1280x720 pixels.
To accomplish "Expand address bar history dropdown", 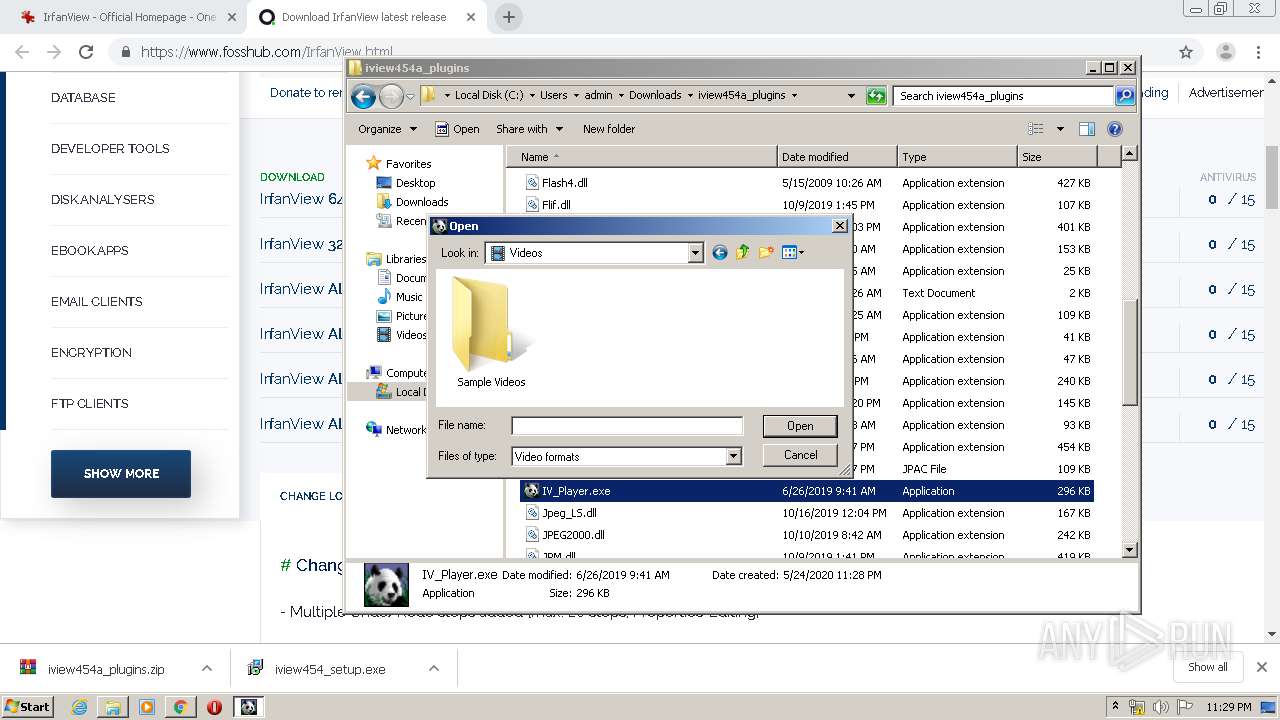I will pyautogui.click(x=851, y=96).
